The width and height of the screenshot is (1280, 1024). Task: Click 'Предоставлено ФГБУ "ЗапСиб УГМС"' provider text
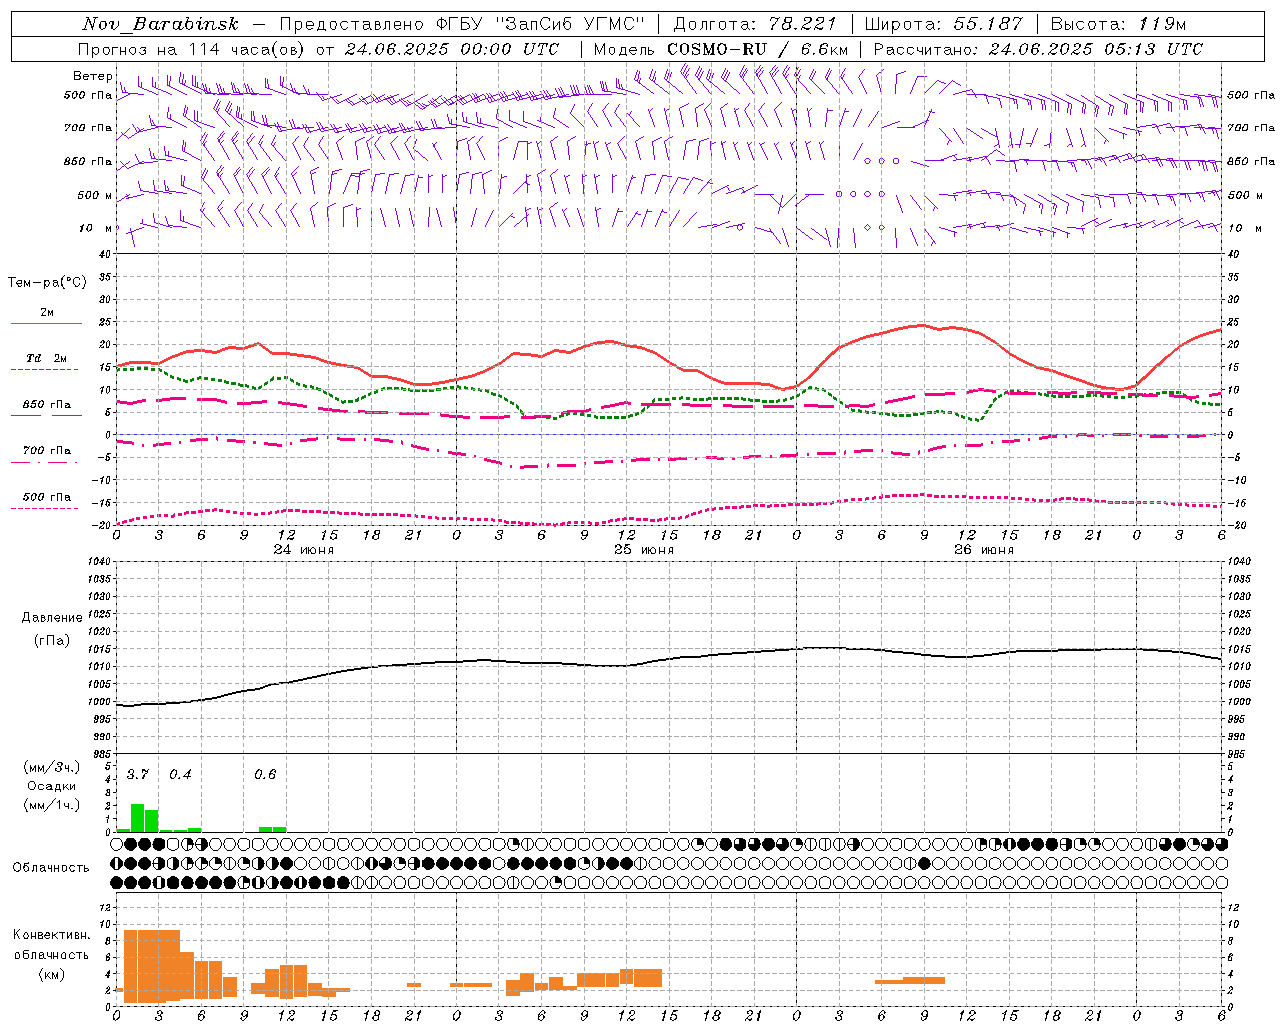462,24
